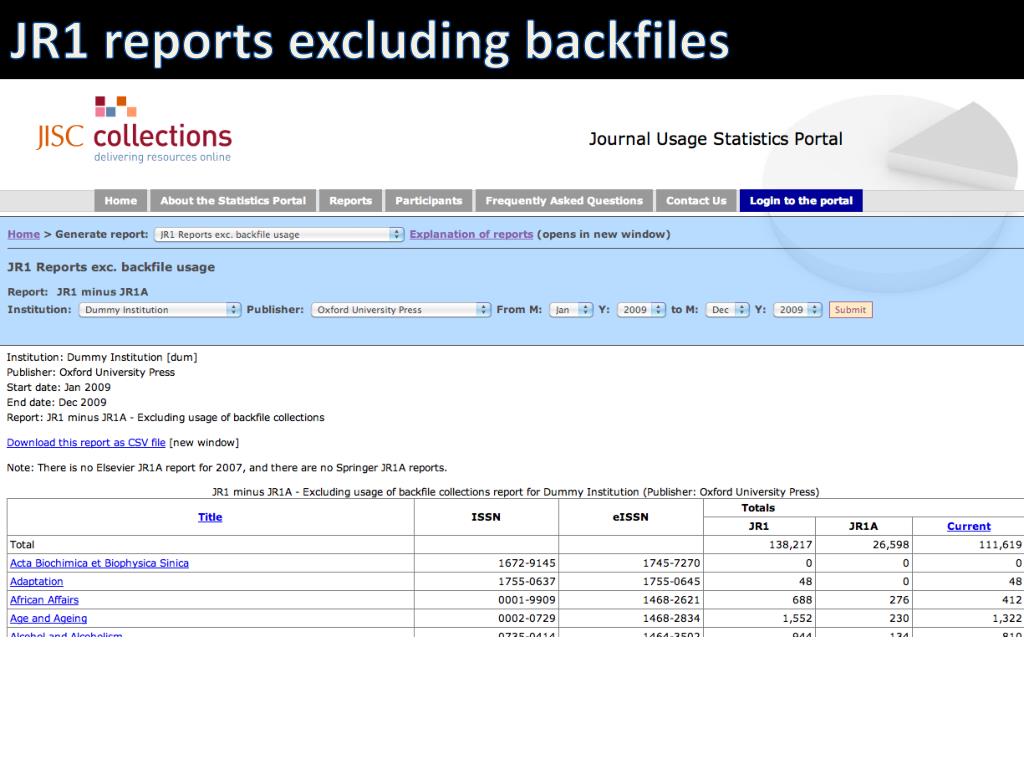Select the Total JR1 value 138,217
This screenshot has width=1024, height=768.
click(x=790, y=545)
